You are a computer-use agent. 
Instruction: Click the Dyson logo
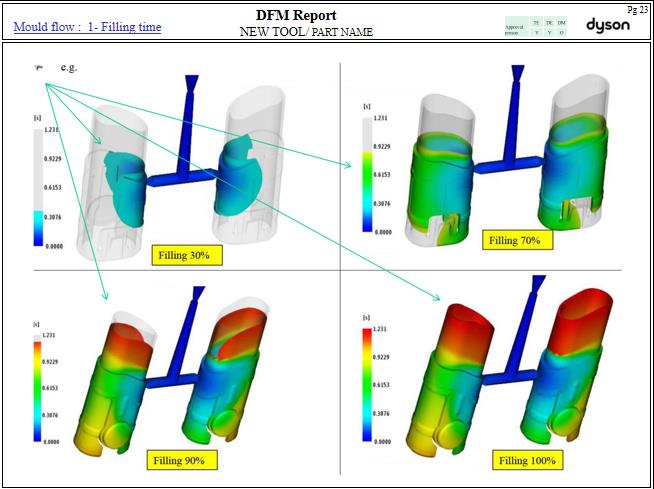tap(607, 25)
